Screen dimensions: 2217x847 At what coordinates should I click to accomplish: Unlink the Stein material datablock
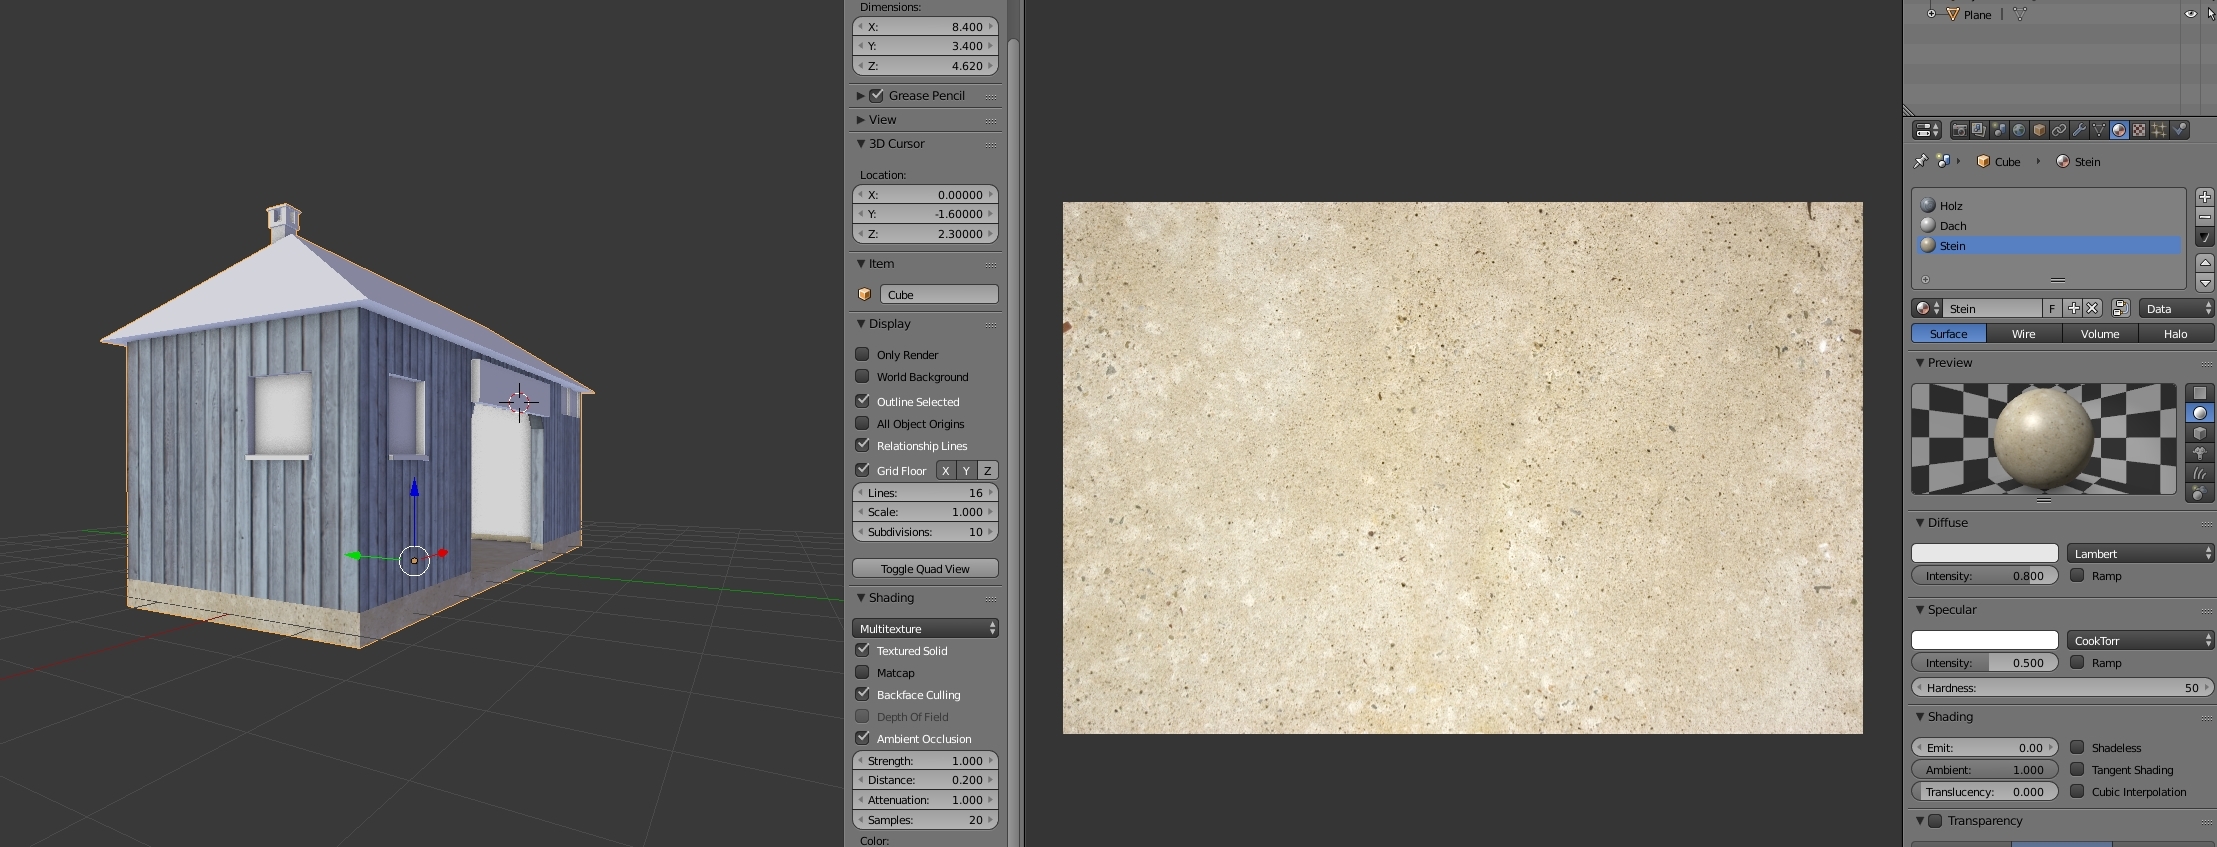(x=2092, y=309)
